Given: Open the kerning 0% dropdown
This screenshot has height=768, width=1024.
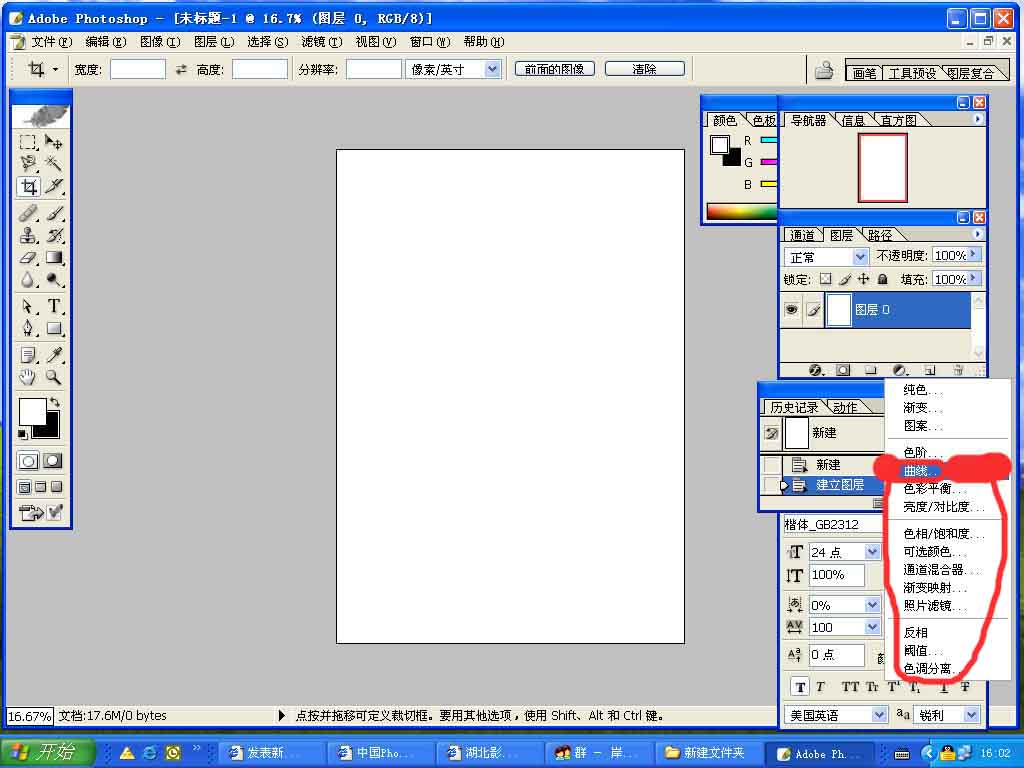Looking at the screenshot, I should 872,605.
